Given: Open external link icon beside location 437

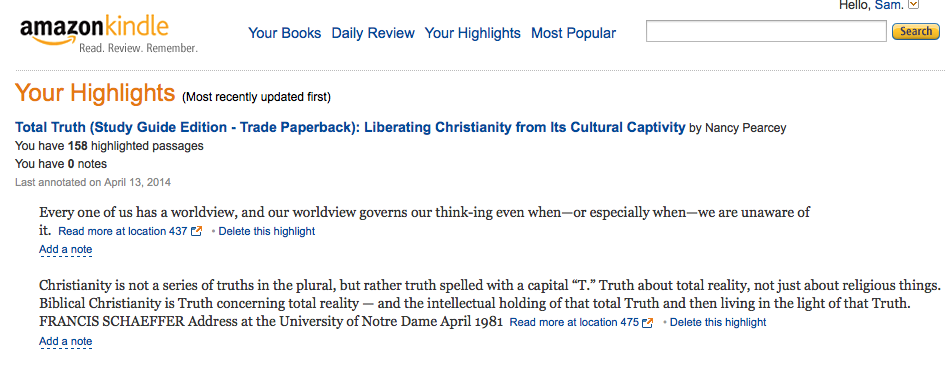Looking at the screenshot, I should 196,232.
